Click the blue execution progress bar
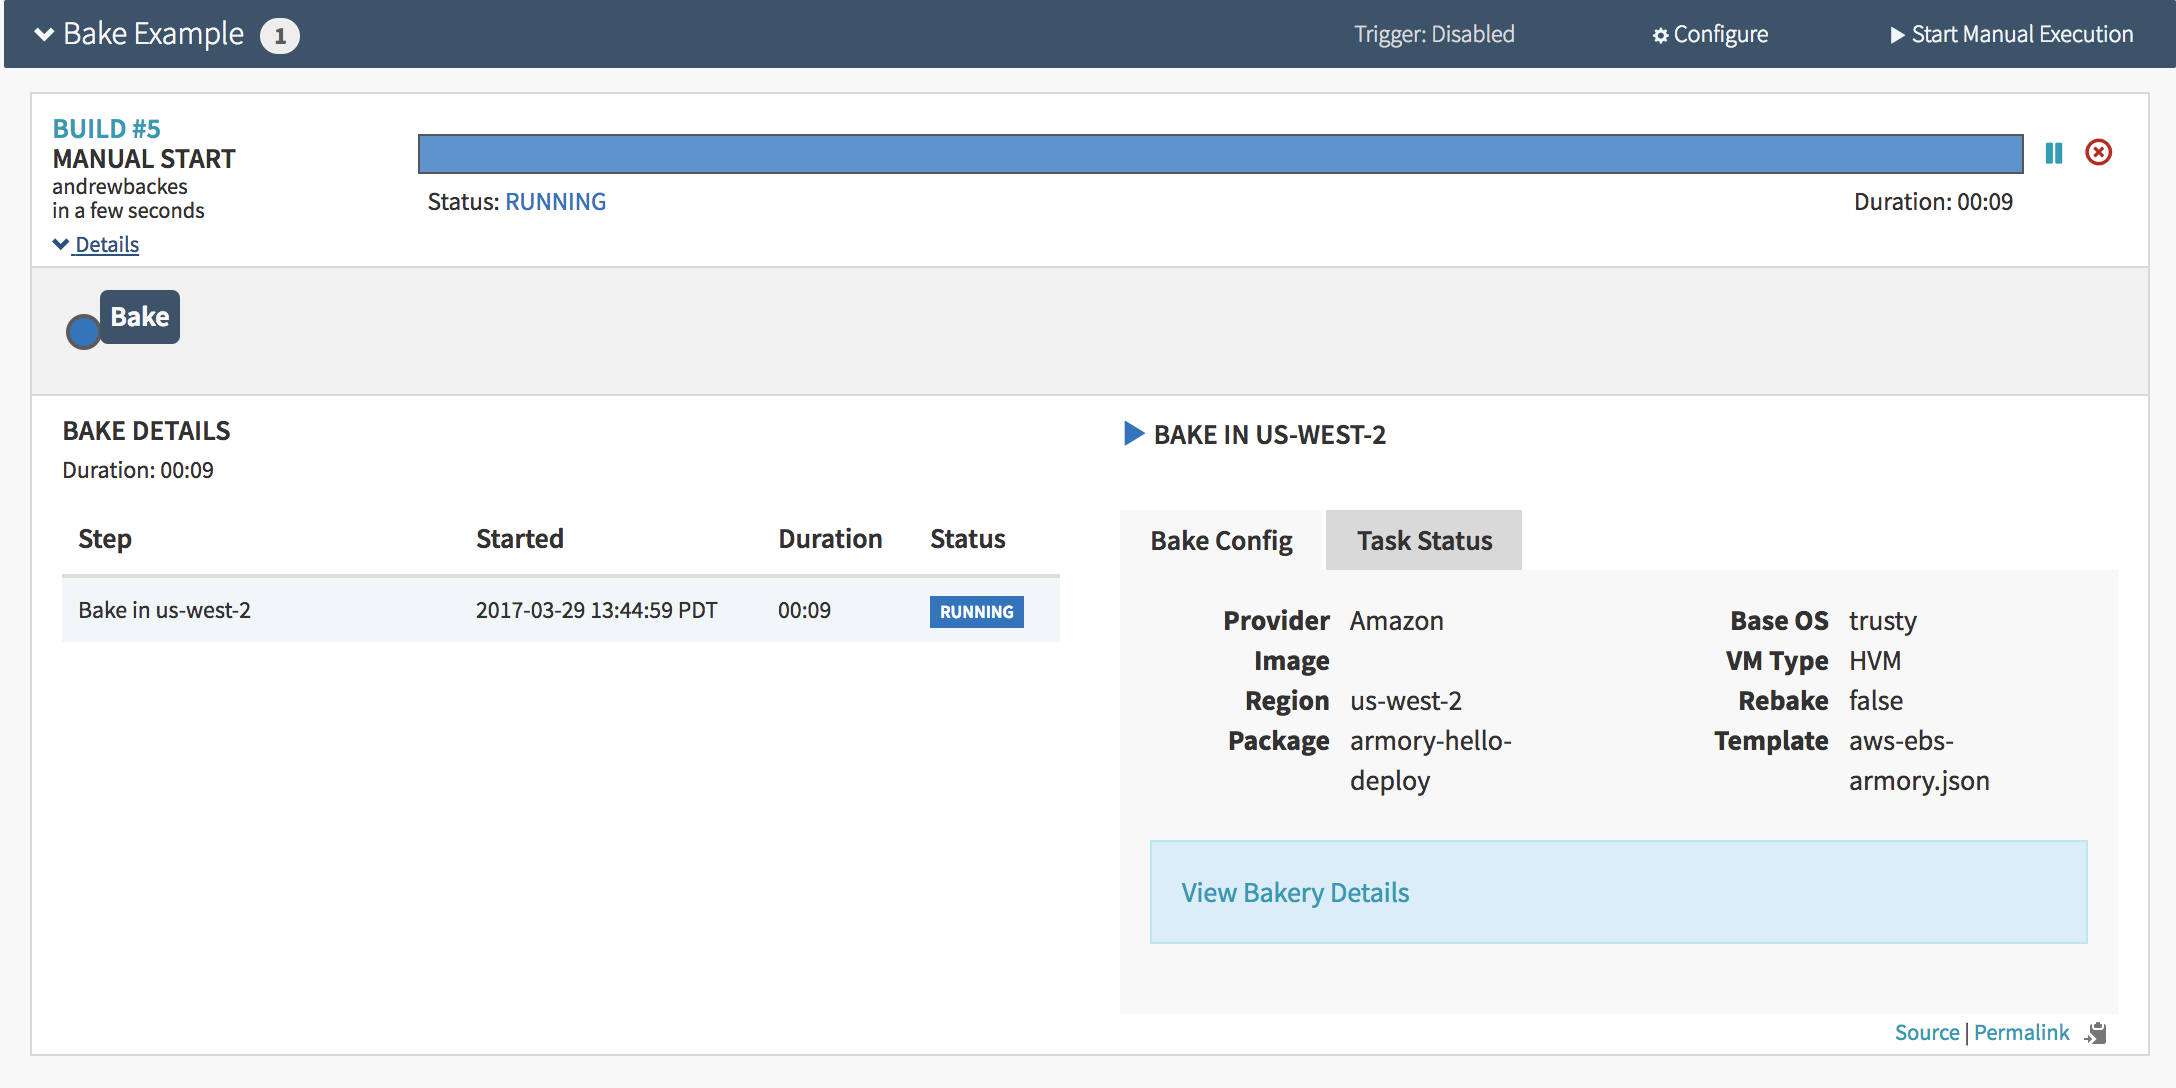The width and height of the screenshot is (2176, 1088). (1220, 154)
